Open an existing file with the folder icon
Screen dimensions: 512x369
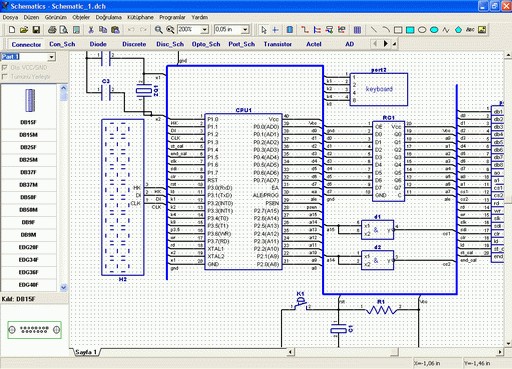(x=24, y=30)
